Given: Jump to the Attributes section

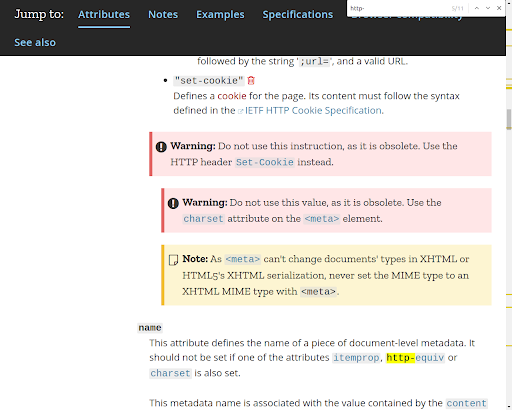Looking at the screenshot, I should coord(104,15).
